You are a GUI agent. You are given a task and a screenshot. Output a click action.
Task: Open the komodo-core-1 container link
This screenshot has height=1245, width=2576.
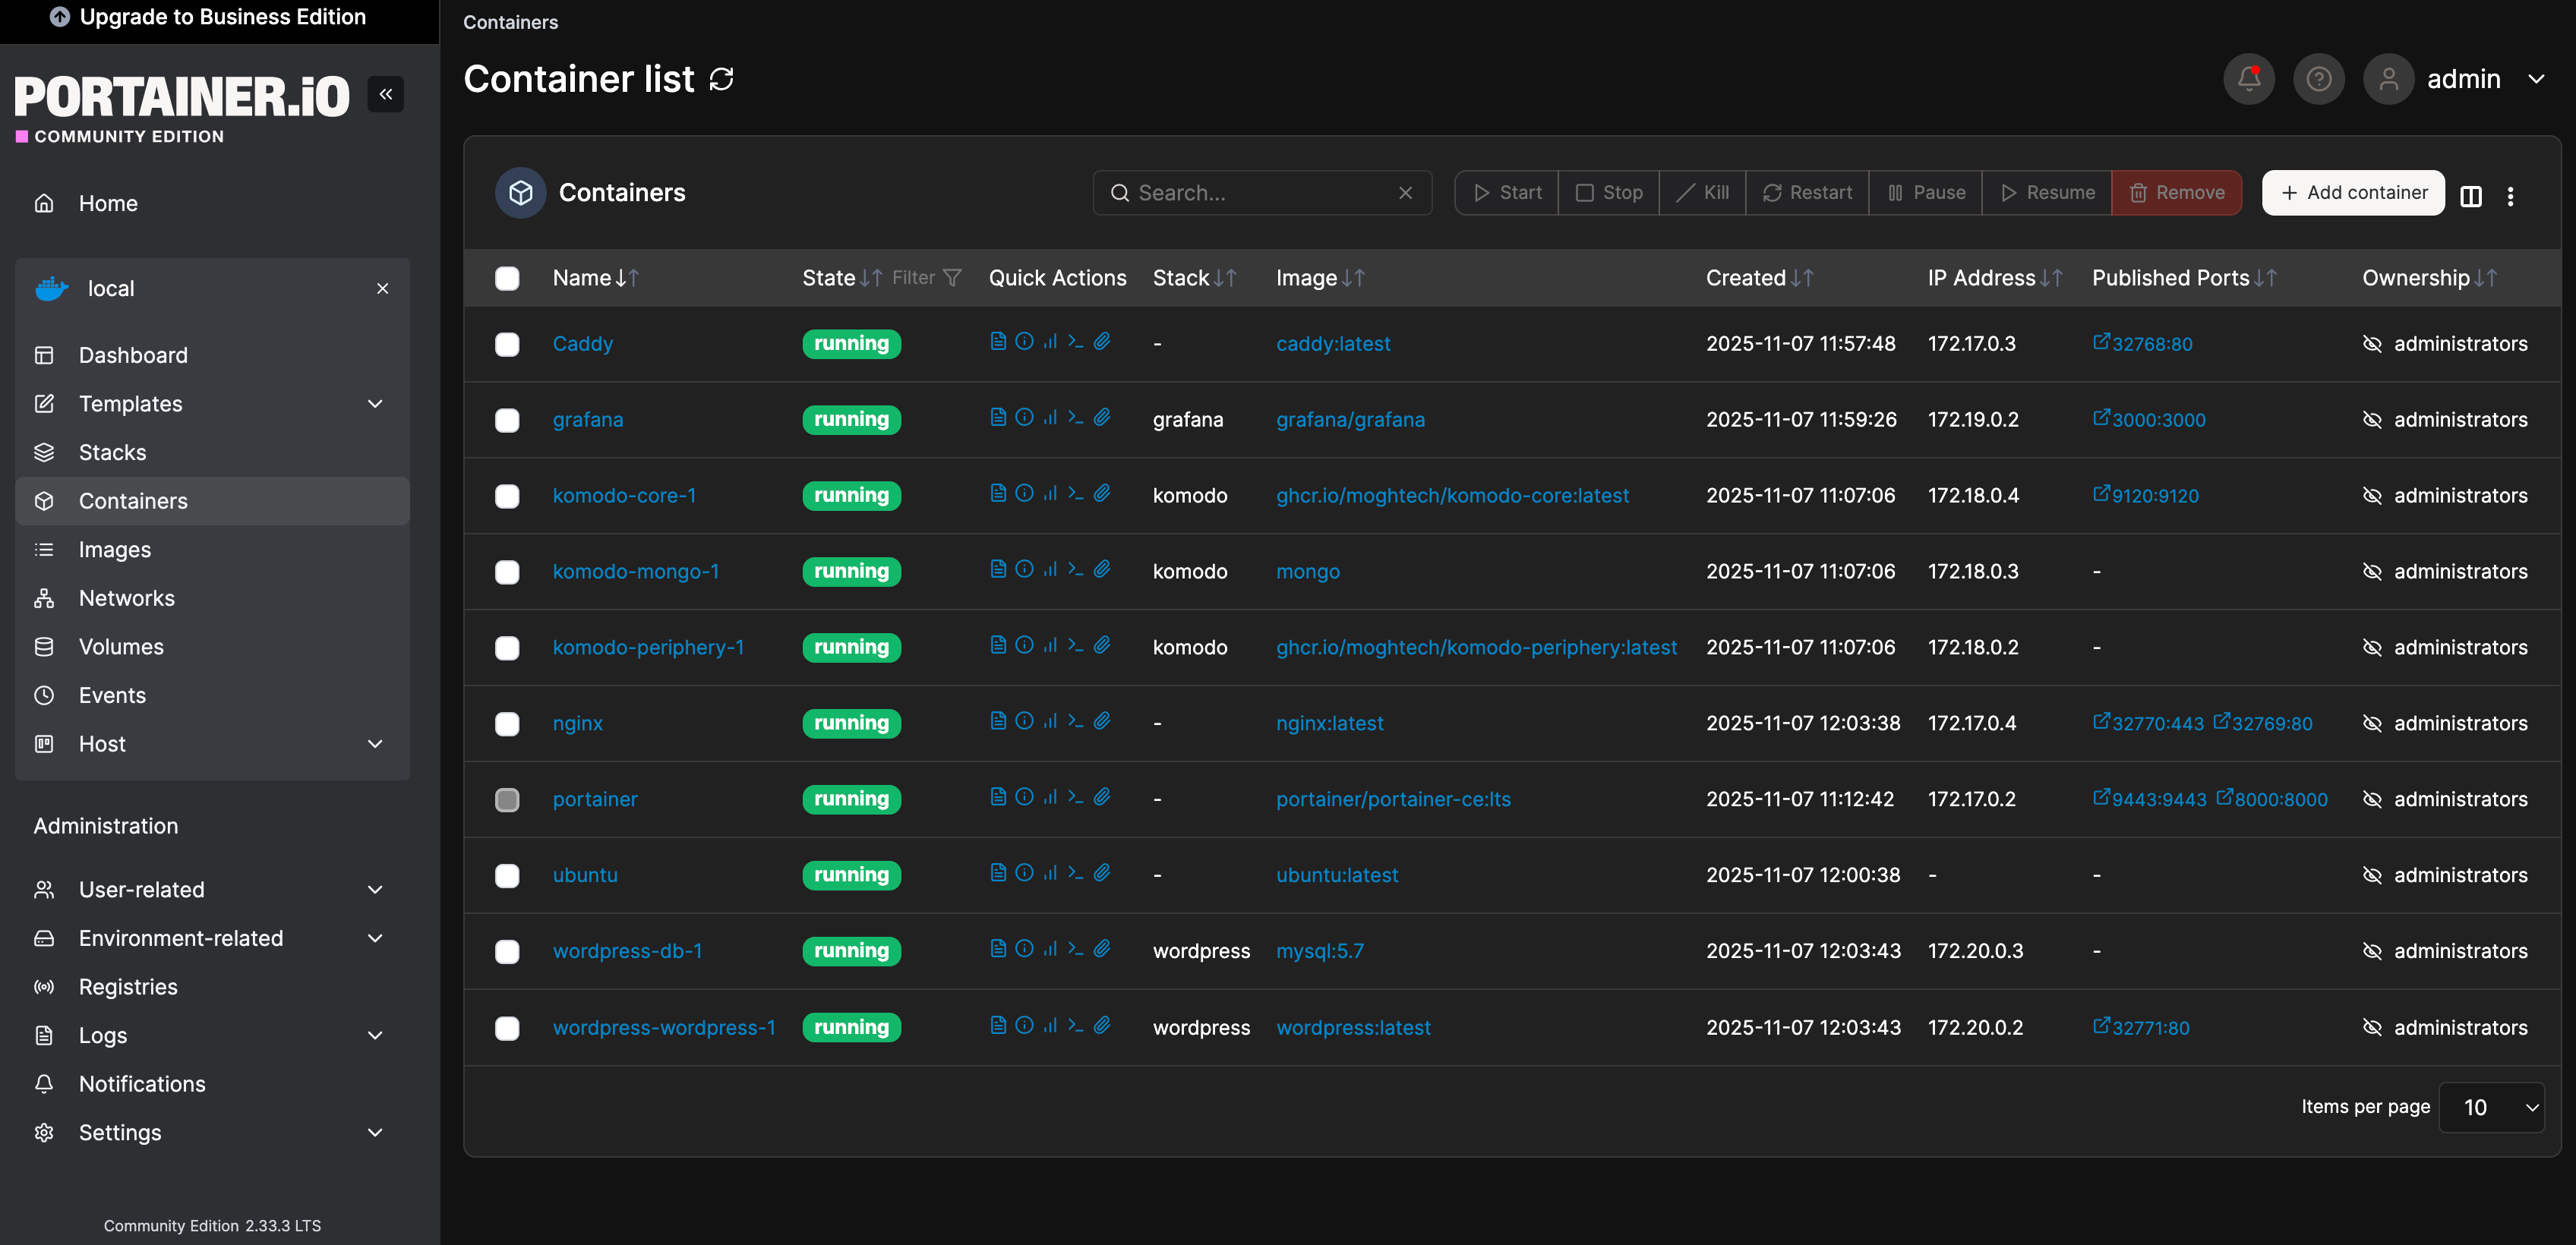click(624, 496)
